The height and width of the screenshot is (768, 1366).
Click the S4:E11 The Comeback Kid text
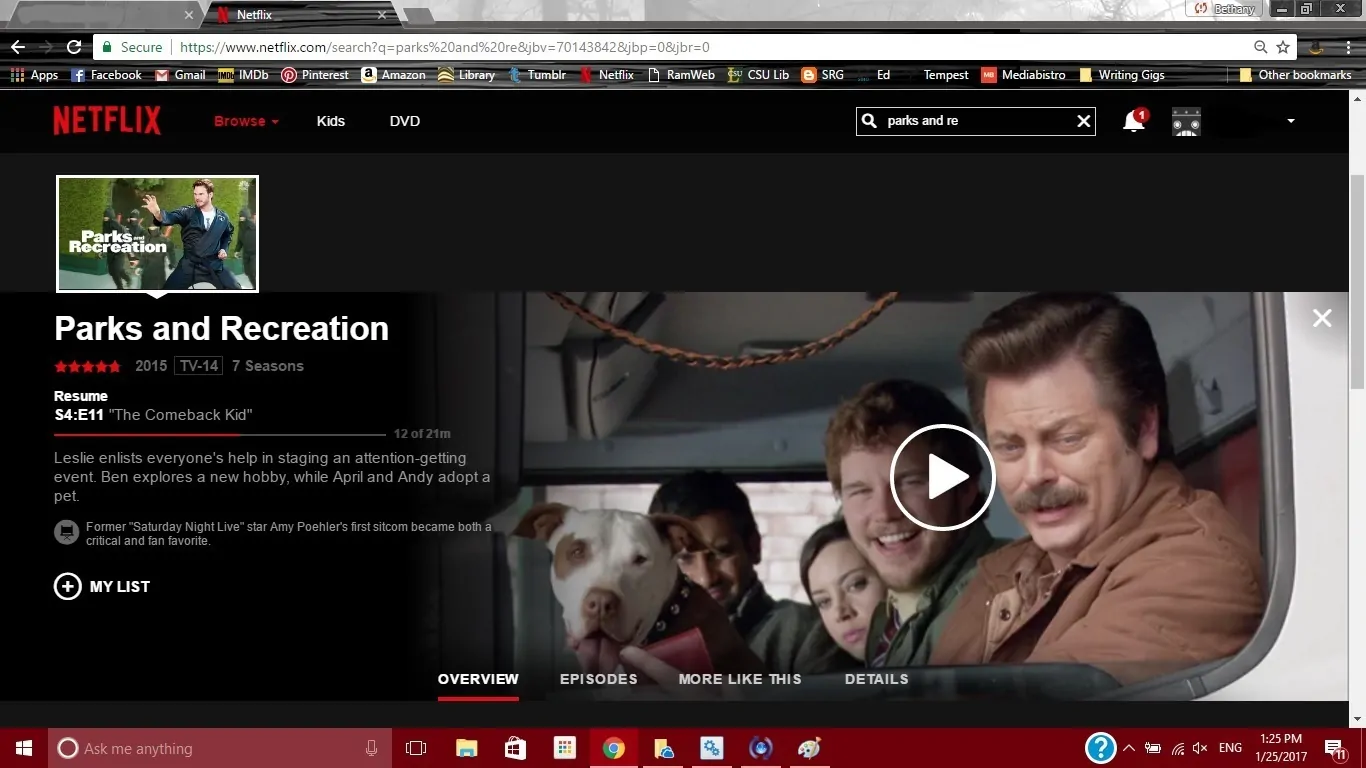pyautogui.click(x=153, y=415)
